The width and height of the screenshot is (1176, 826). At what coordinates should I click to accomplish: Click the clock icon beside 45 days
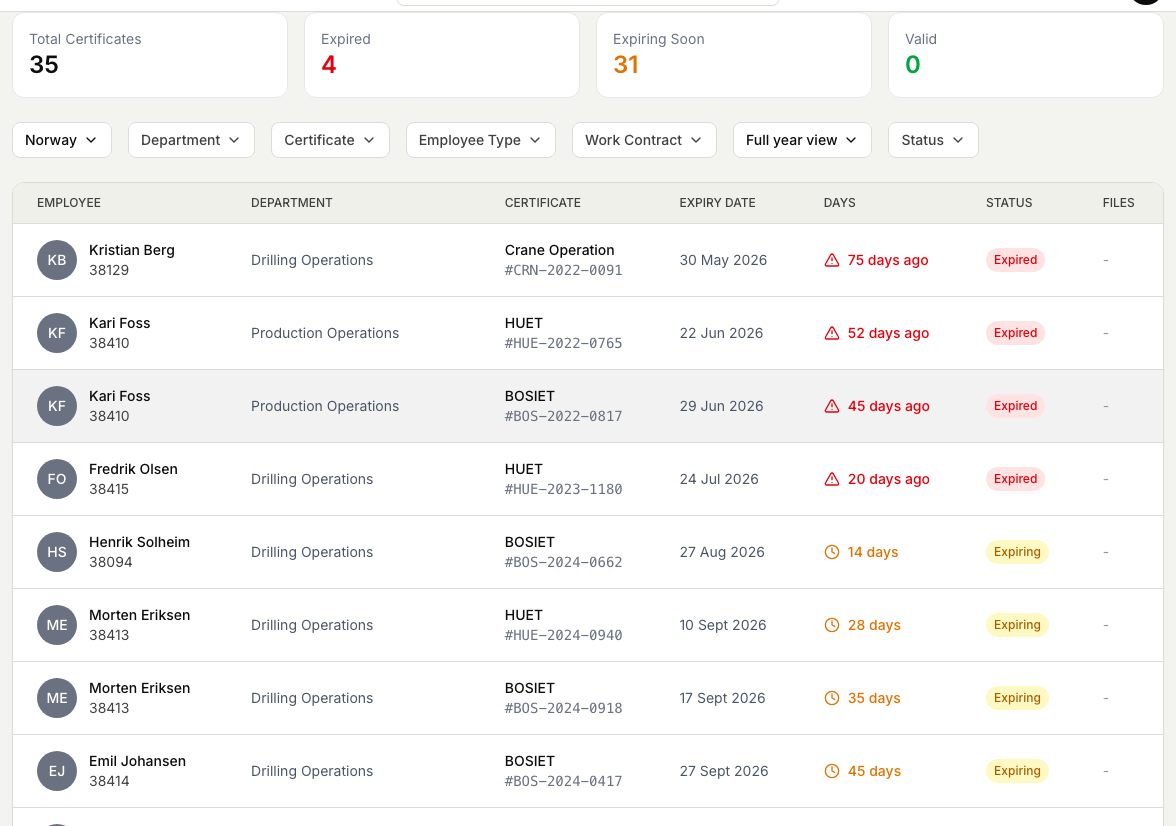pyautogui.click(x=832, y=771)
